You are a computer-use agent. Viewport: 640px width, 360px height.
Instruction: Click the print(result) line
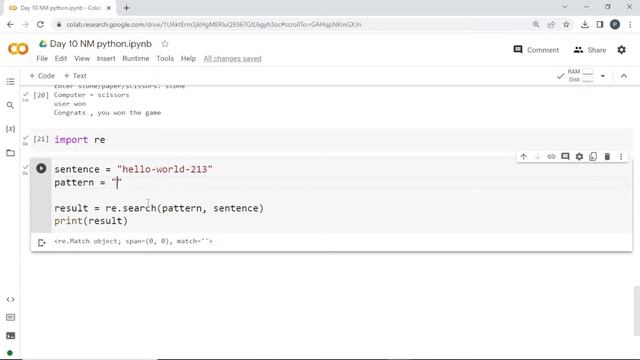[x=91, y=221]
